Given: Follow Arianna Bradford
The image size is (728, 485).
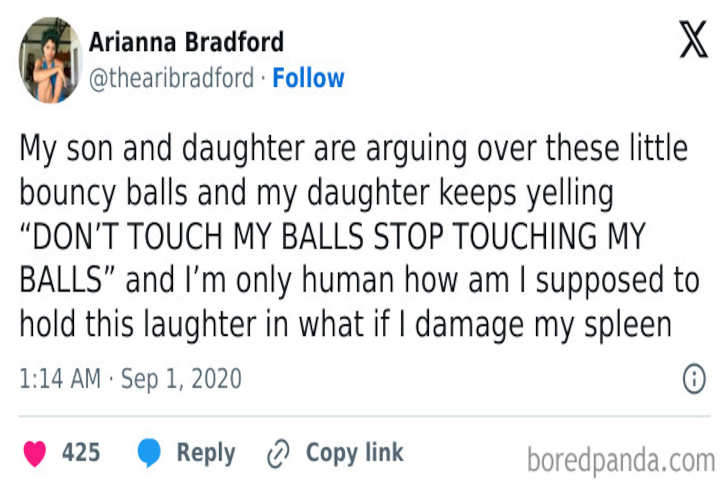Looking at the screenshot, I should [x=308, y=78].
